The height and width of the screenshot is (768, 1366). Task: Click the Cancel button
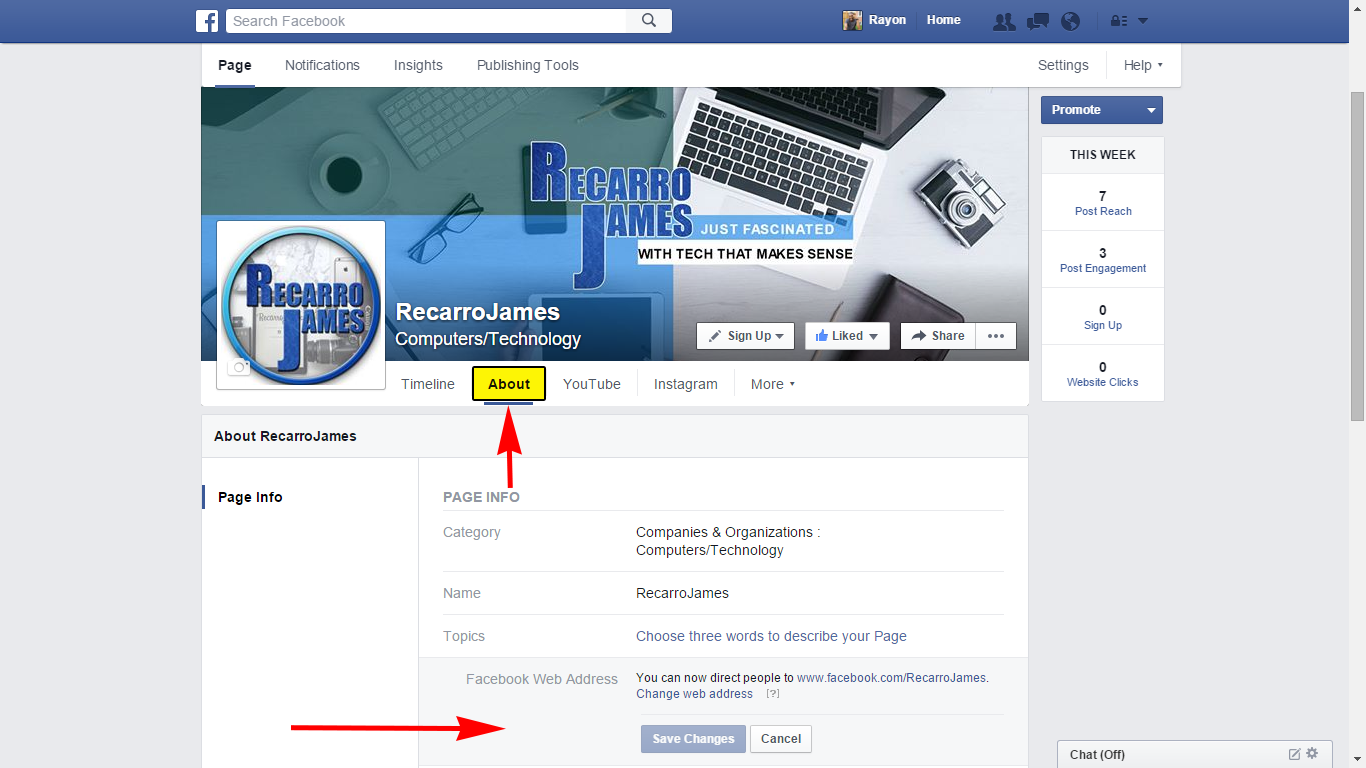(781, 739)
